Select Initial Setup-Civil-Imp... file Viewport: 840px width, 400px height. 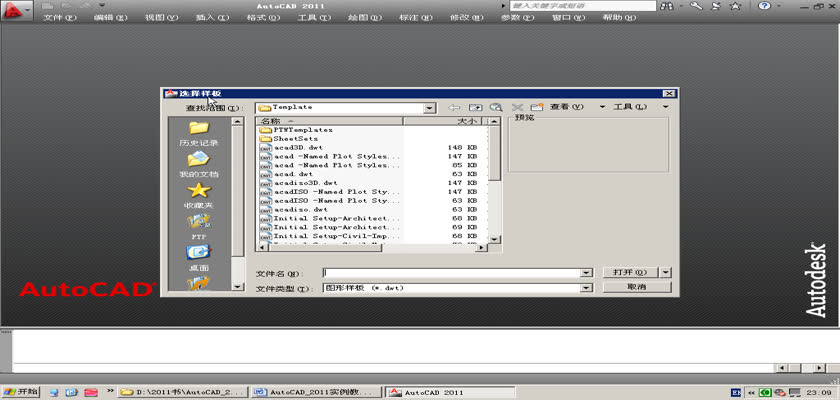tap(330, 236)
